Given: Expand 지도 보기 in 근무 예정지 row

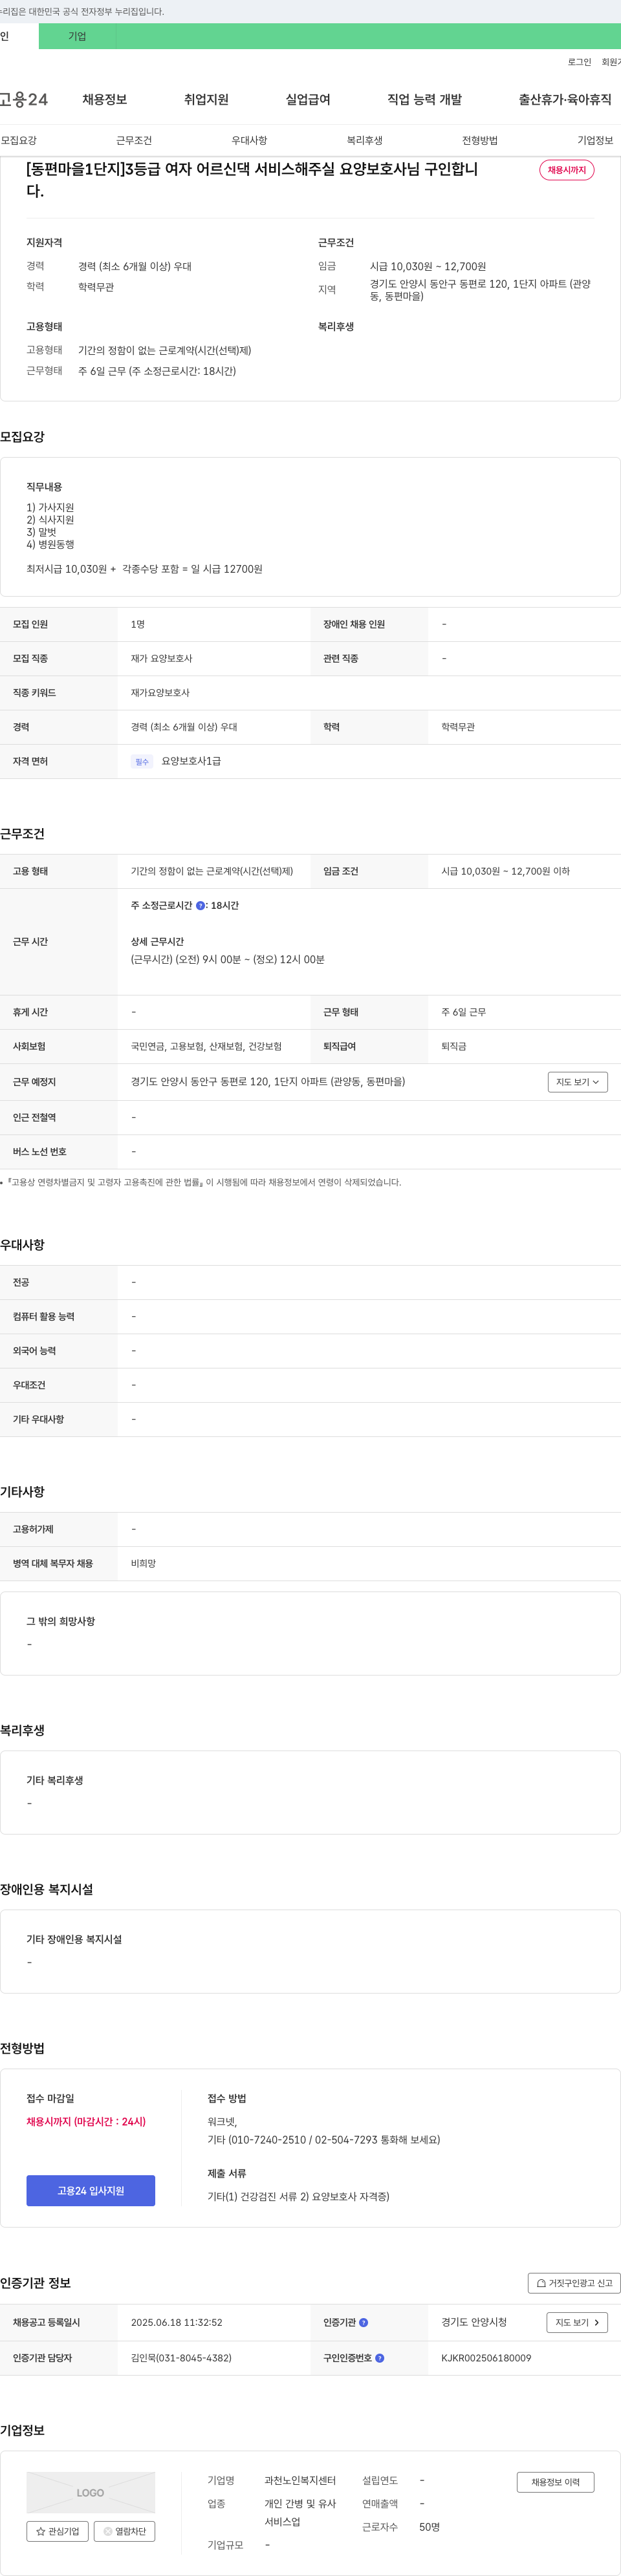Looking at the screenshot, I should (x=578, y=1082).
